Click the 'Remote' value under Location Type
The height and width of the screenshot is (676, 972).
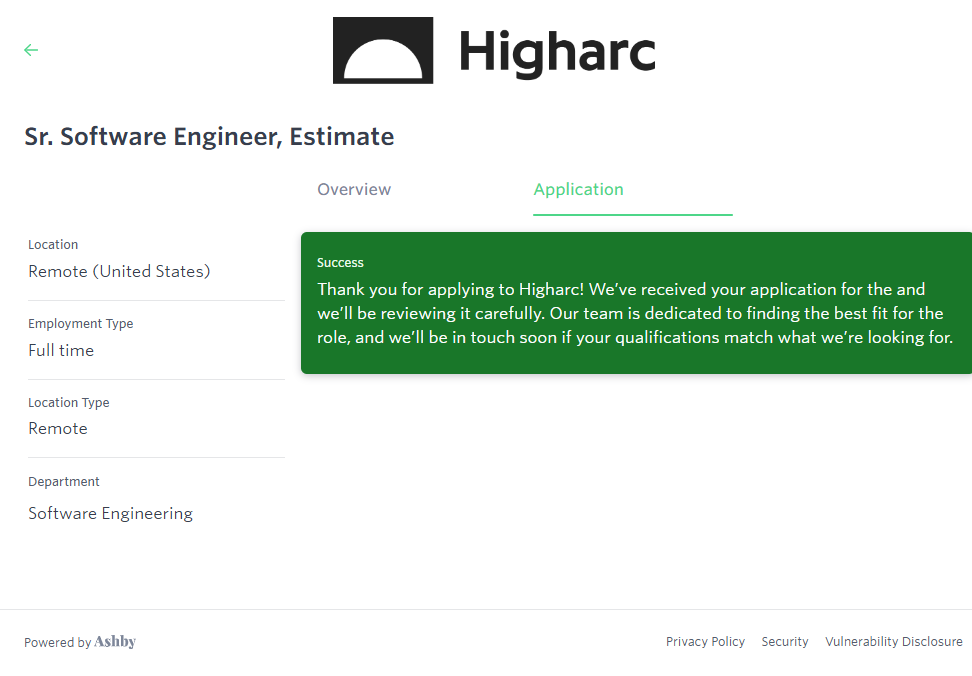pyautogui.click(x=58, y=428)
